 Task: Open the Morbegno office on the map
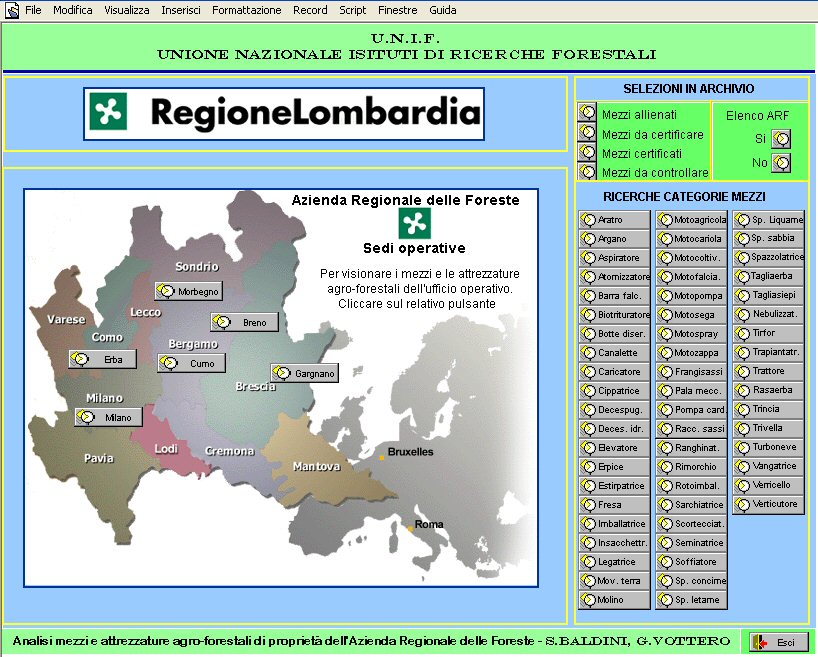pos(189,291)
